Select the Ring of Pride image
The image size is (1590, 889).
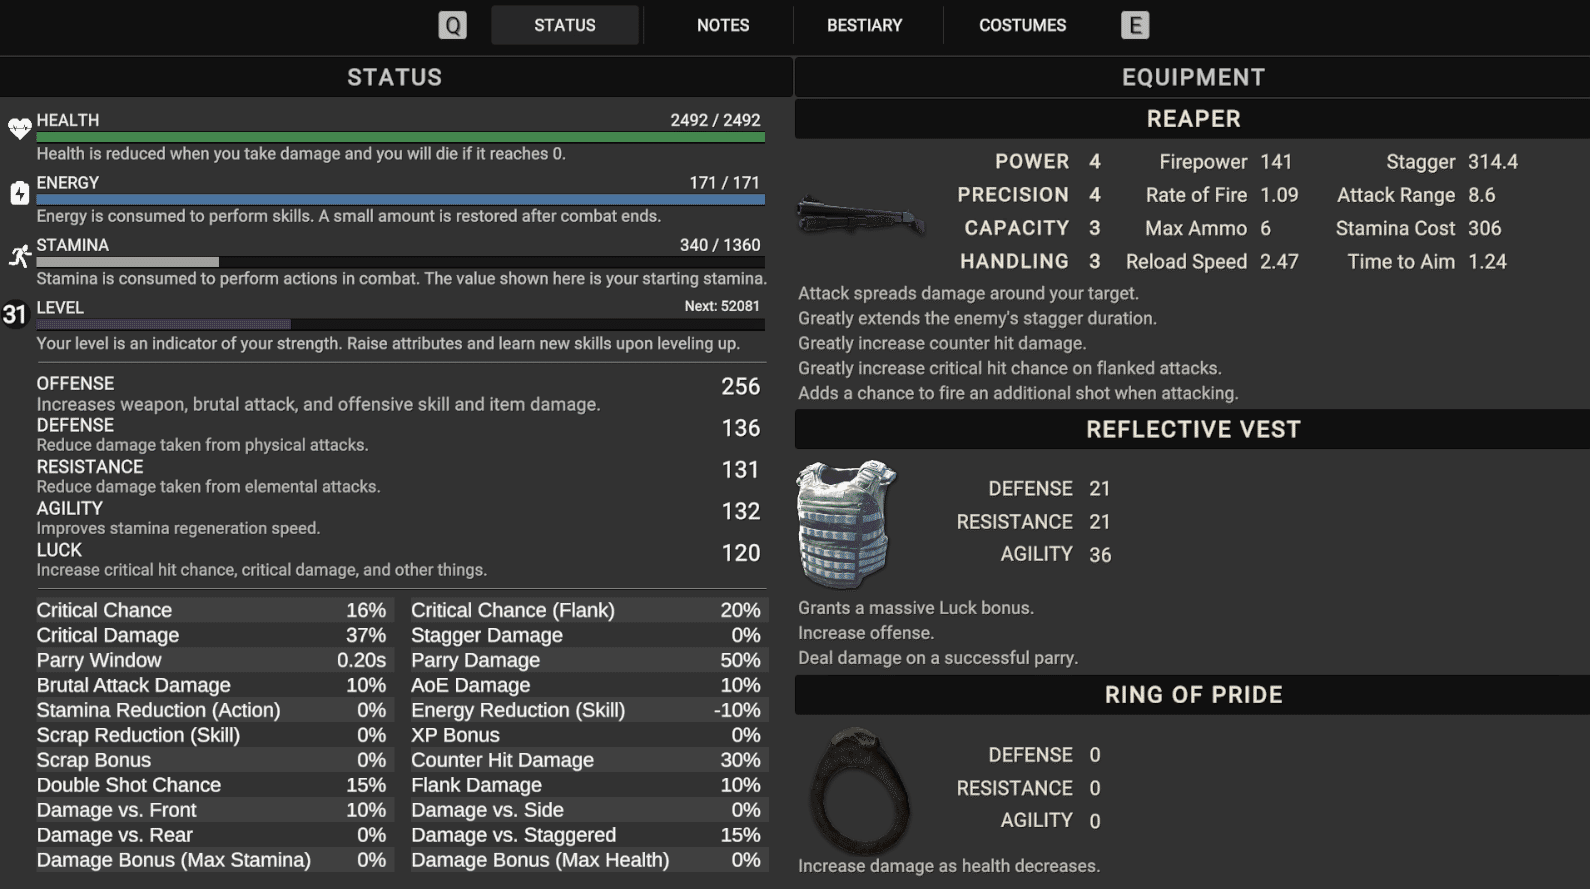click(860, 792)
